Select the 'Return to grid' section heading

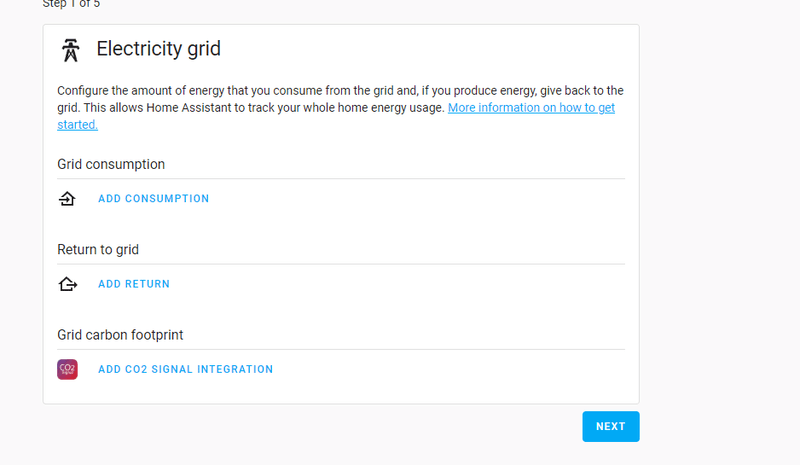(x=98, y=249)
